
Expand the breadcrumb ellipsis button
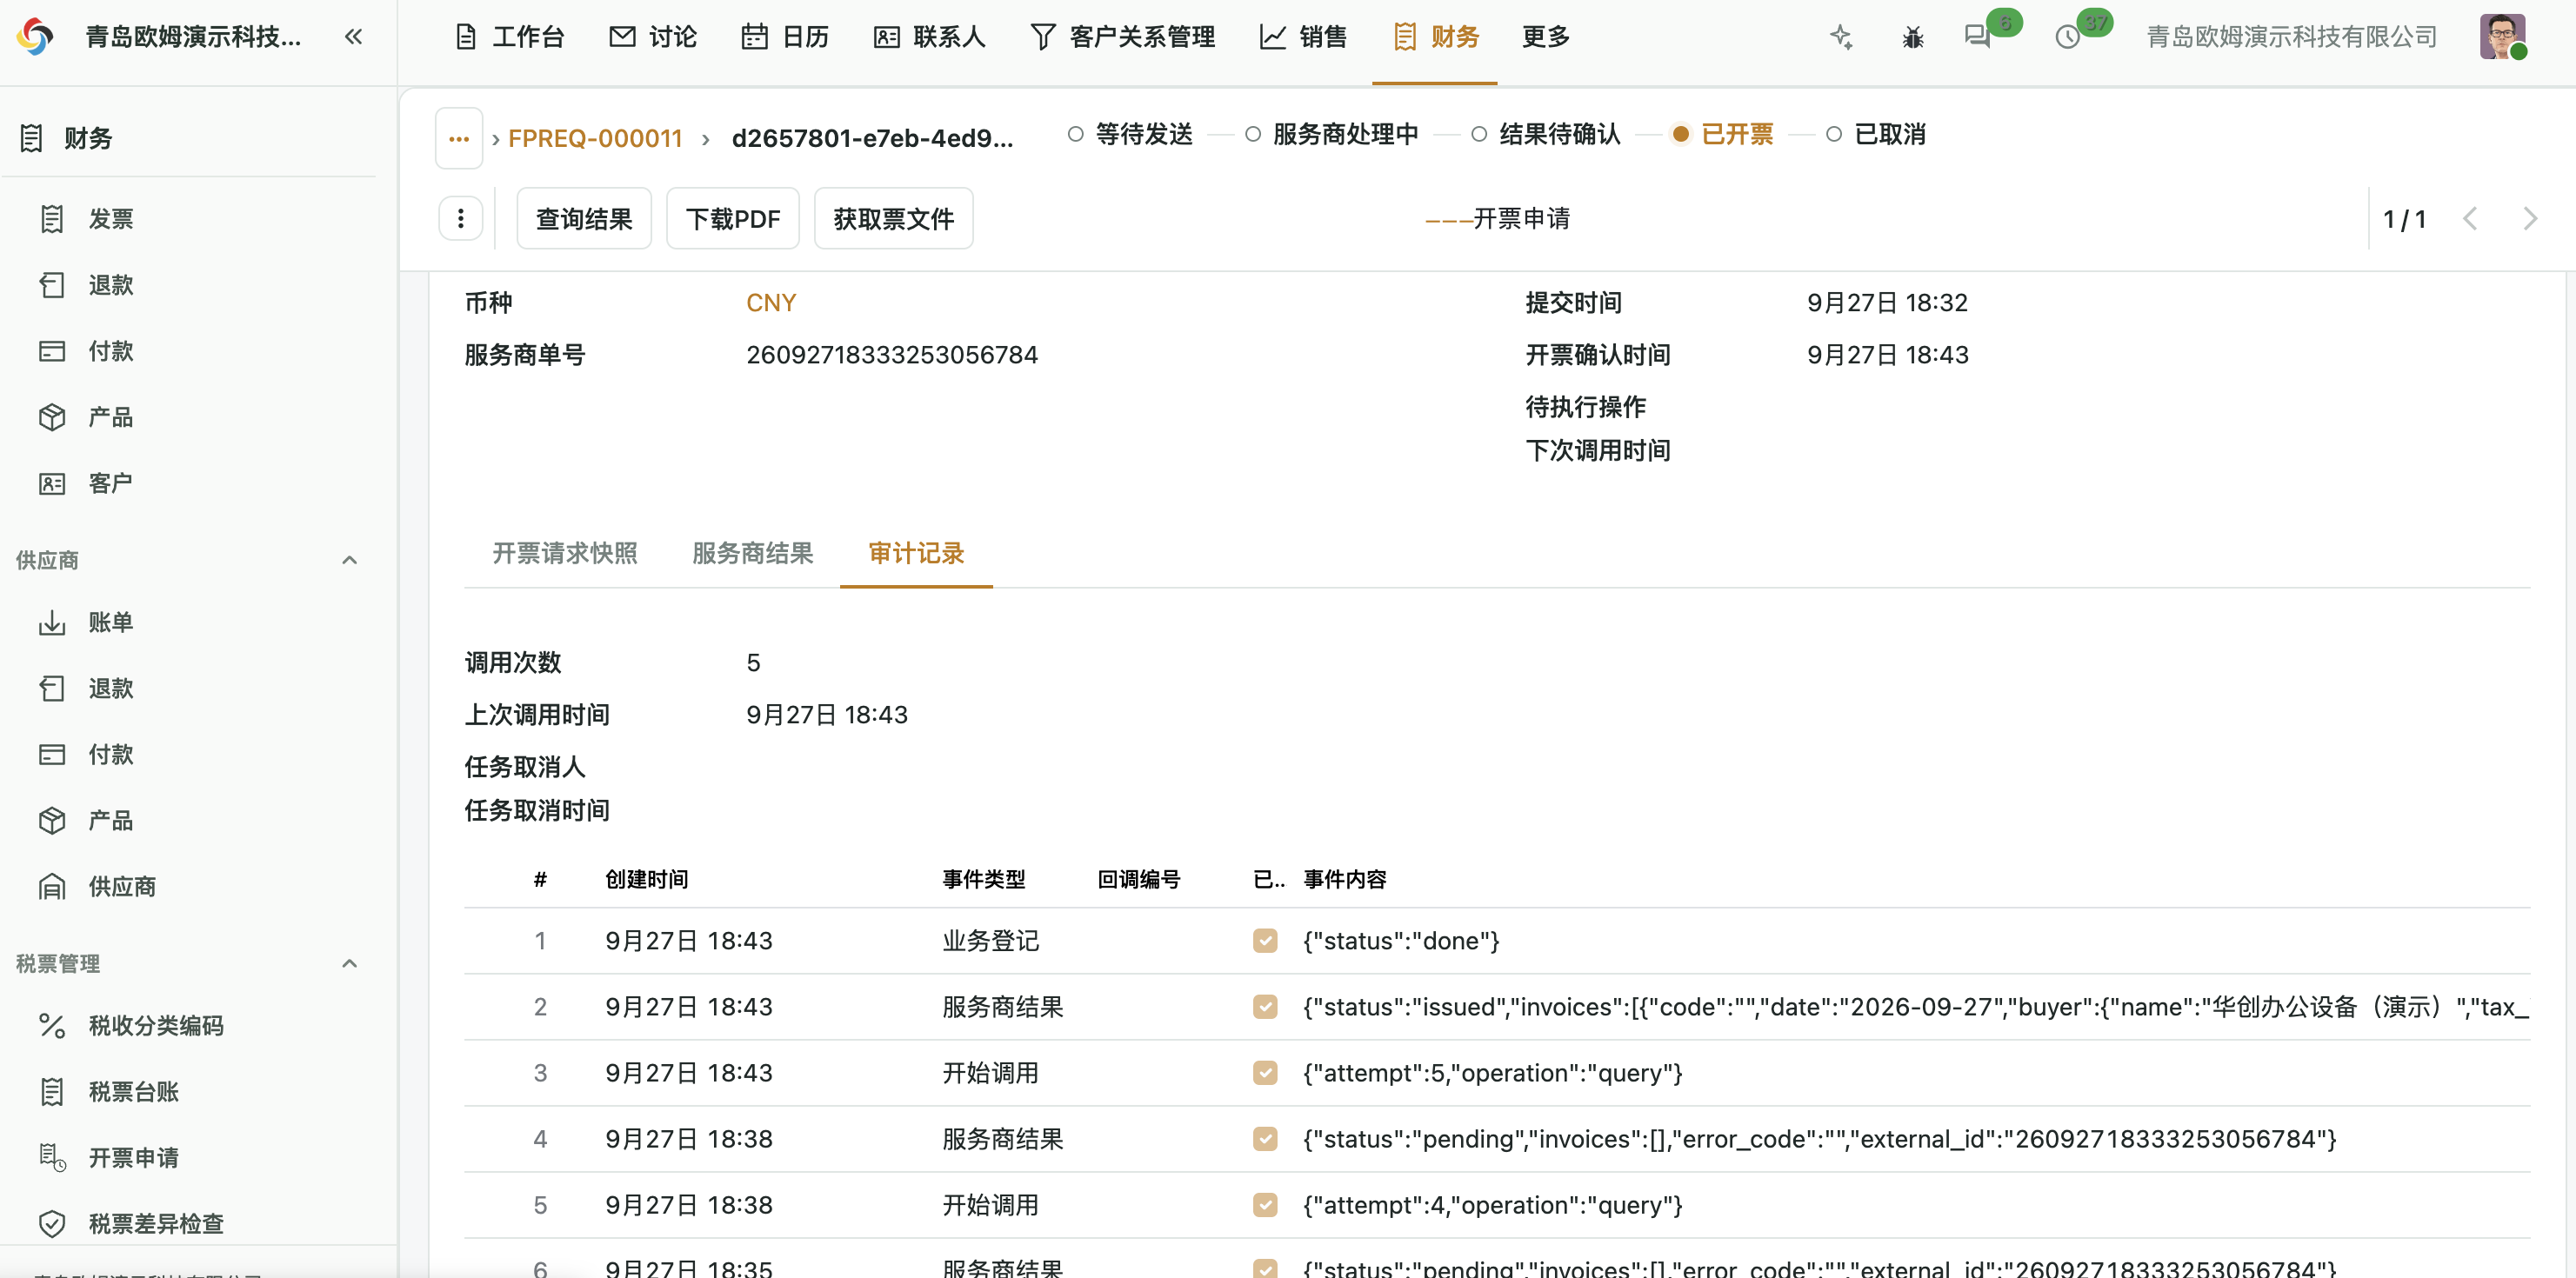(459, 138)
